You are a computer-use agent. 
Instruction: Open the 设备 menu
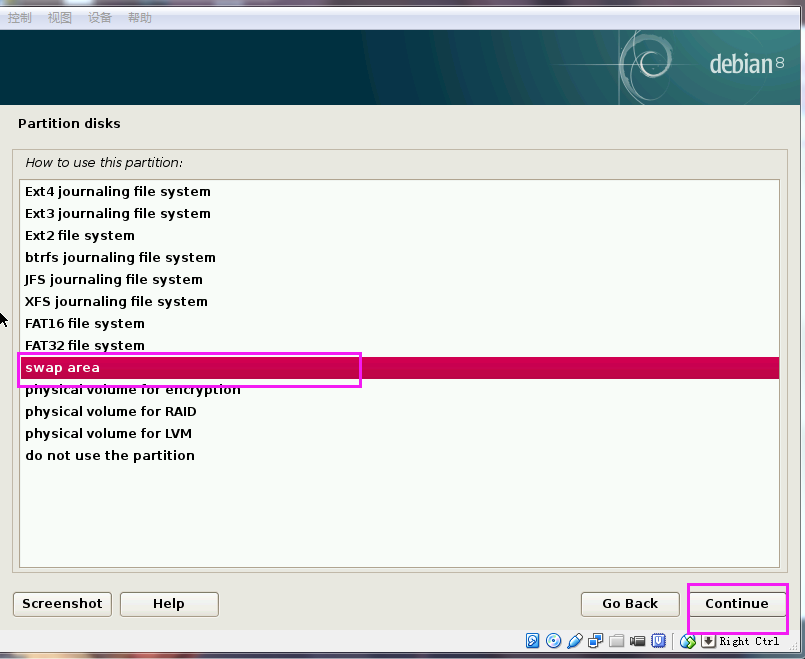pyautogui.click(x=100, y=17)
